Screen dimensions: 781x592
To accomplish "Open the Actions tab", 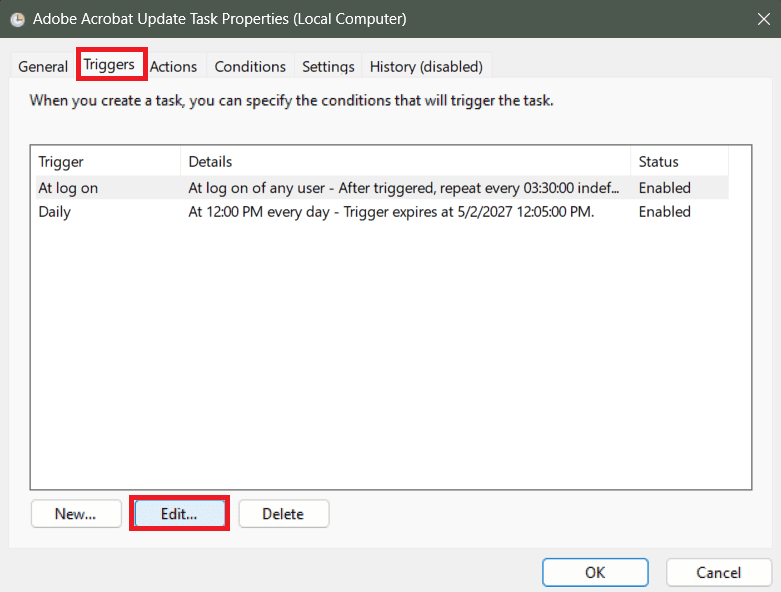I will click(x=173, y=66).
